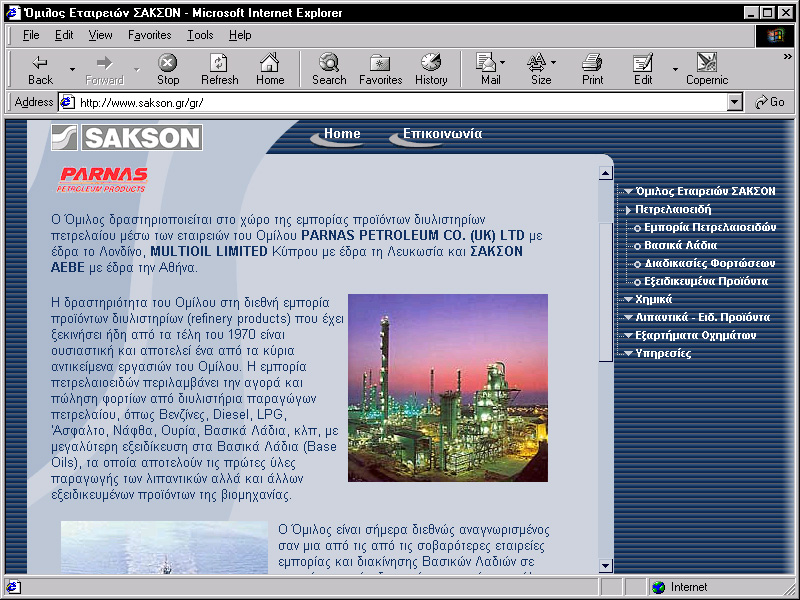Open the Επικοινωνία contact link
800x600 pixels.
click(x=442, y=134)
